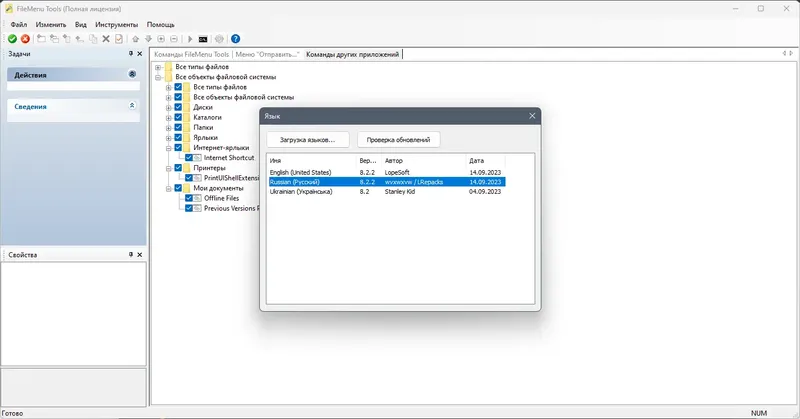Click the tab scroll right arrow
This screenshot has width=800, height=419.
click(x=791, y=53)
